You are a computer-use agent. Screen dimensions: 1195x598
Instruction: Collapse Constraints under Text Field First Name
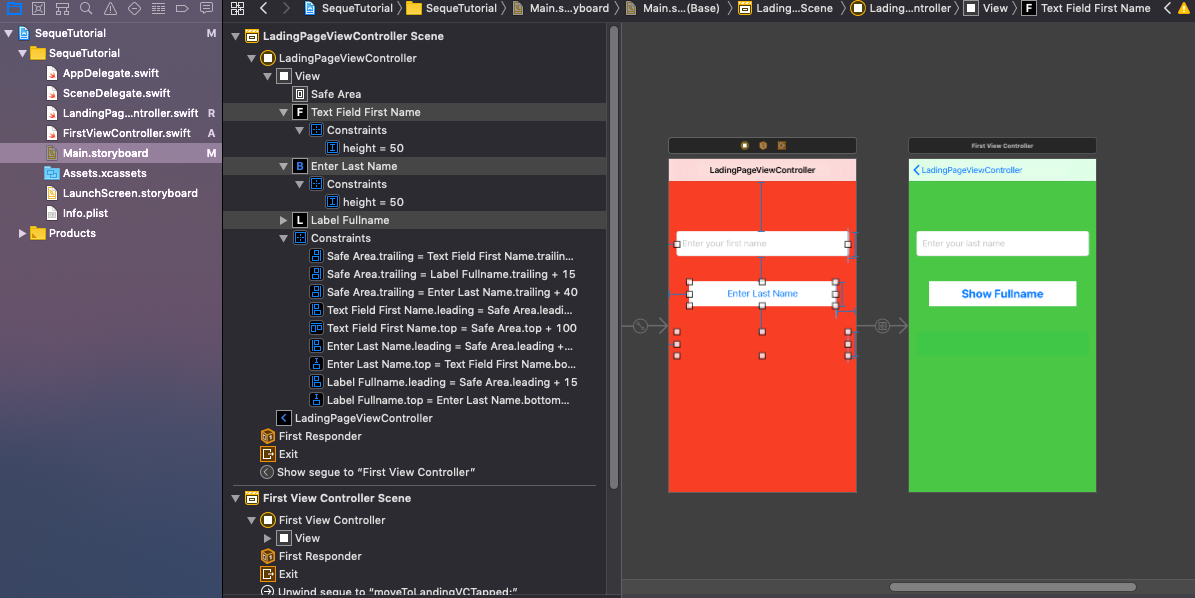[x=298, y=129]
